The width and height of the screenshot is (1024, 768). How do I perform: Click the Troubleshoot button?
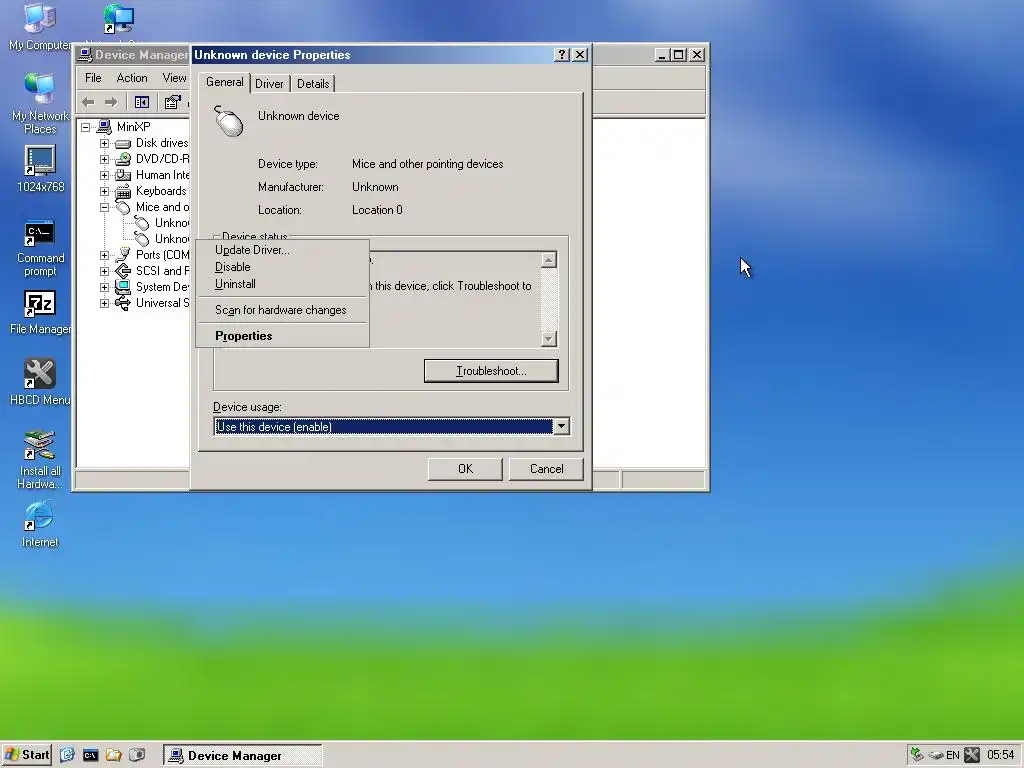[491, 371]
